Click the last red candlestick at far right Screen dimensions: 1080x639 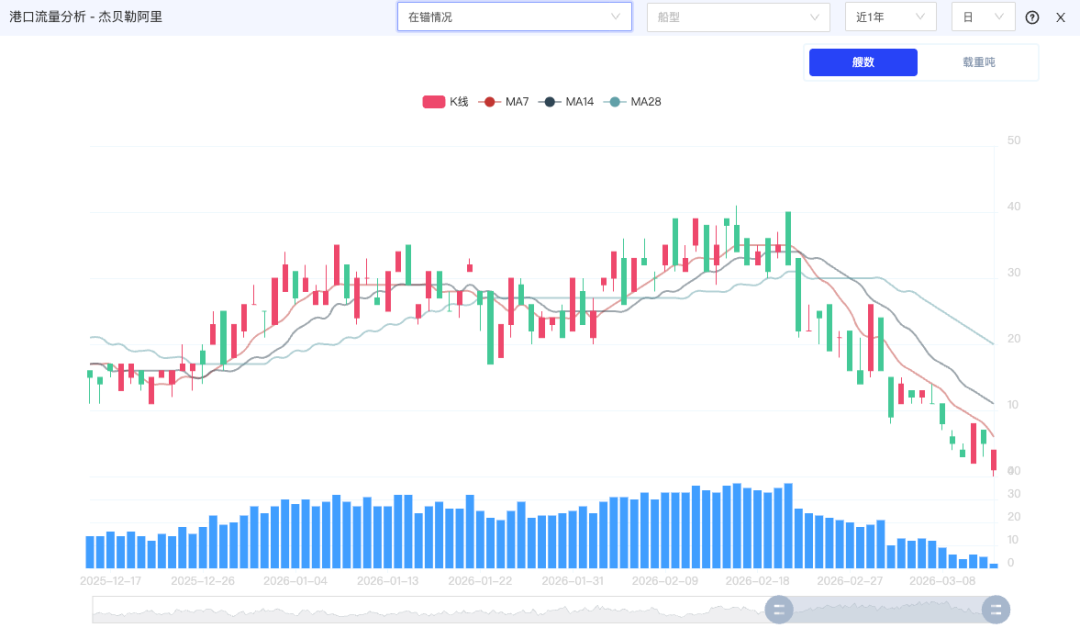click(x=994, y=460)
